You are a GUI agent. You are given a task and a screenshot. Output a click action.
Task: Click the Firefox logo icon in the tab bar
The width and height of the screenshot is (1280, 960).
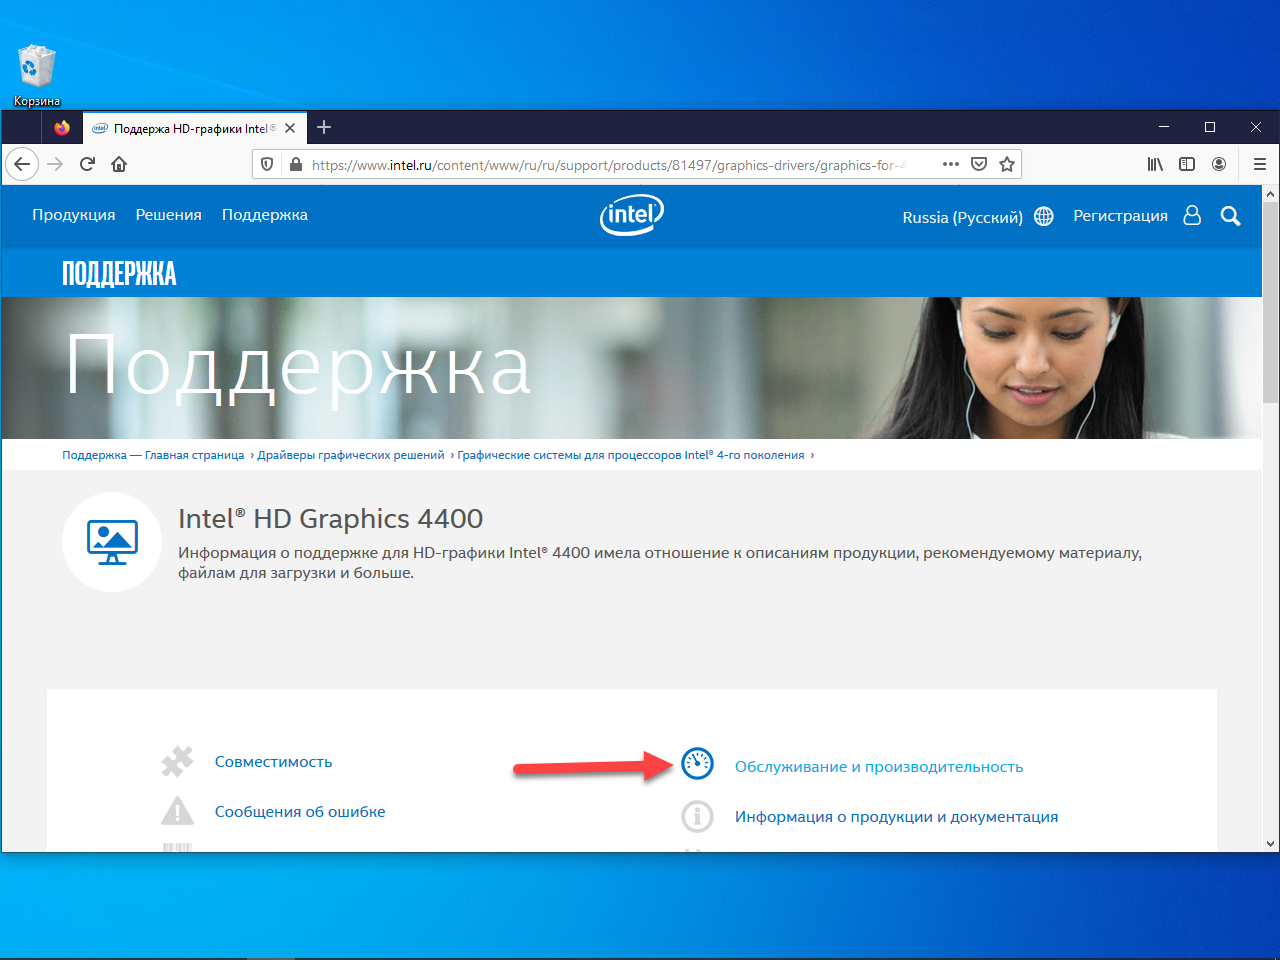tap(62, 128)
